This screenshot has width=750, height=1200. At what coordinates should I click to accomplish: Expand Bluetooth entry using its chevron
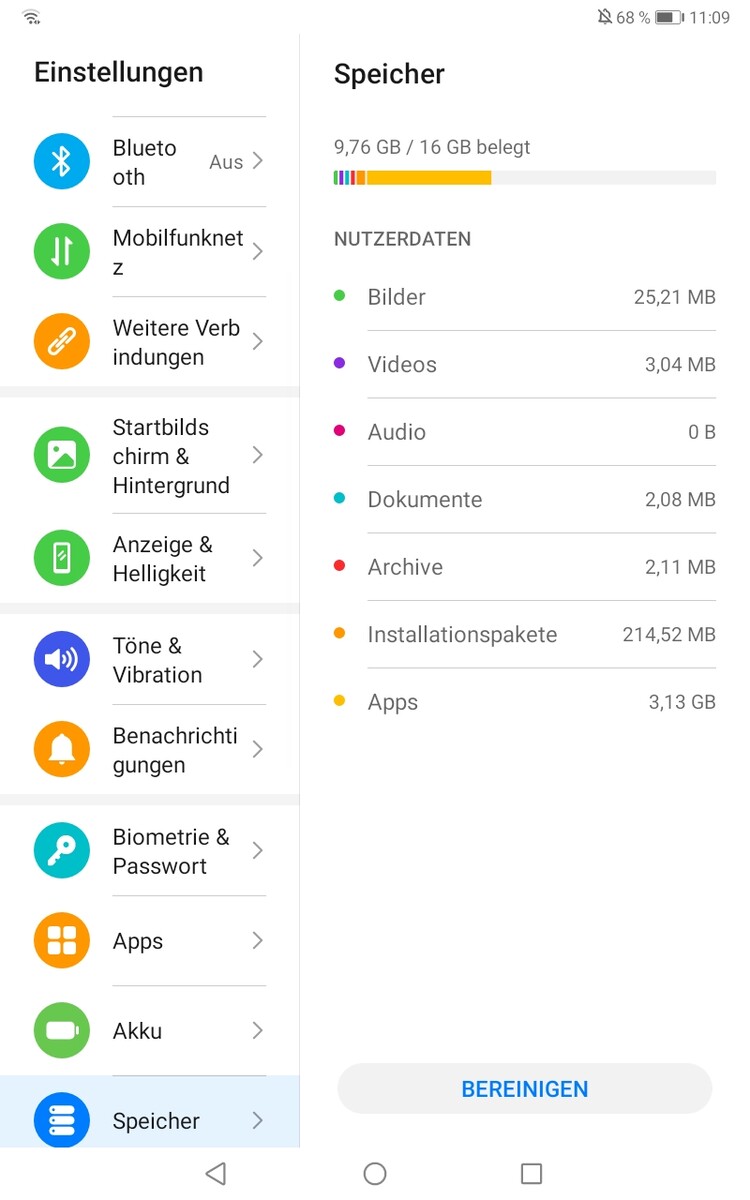[258, 161]
